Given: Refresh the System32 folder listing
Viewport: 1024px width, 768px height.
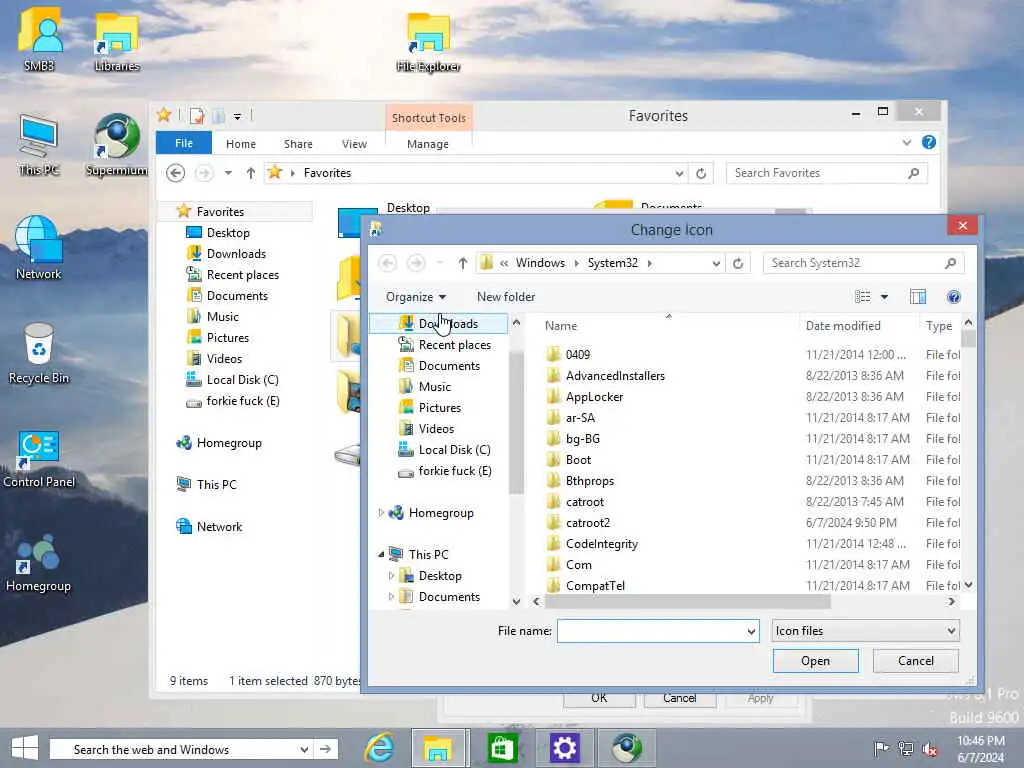Looking at the screenshot, I should (x=738, y=263).
